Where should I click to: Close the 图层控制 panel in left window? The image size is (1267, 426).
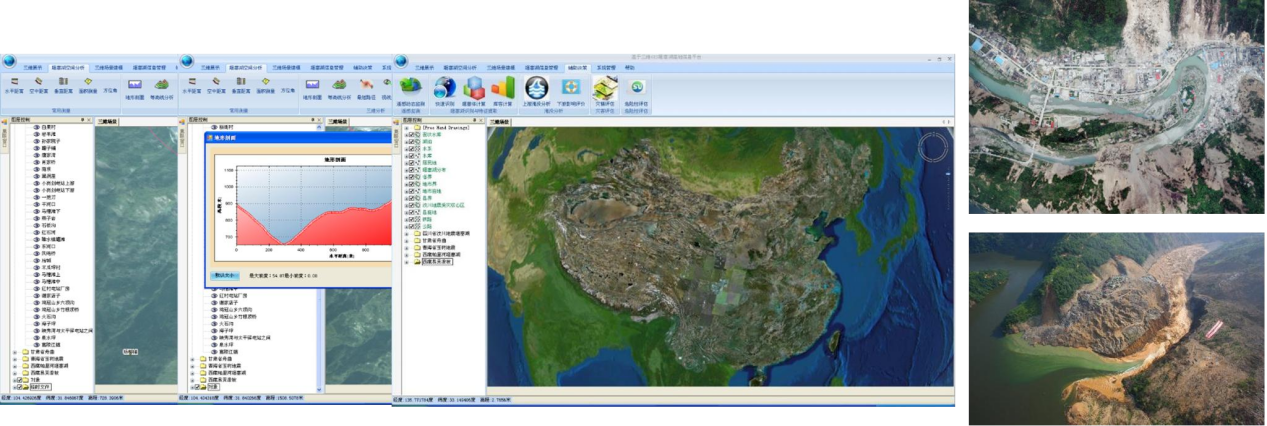click(88, 119)
